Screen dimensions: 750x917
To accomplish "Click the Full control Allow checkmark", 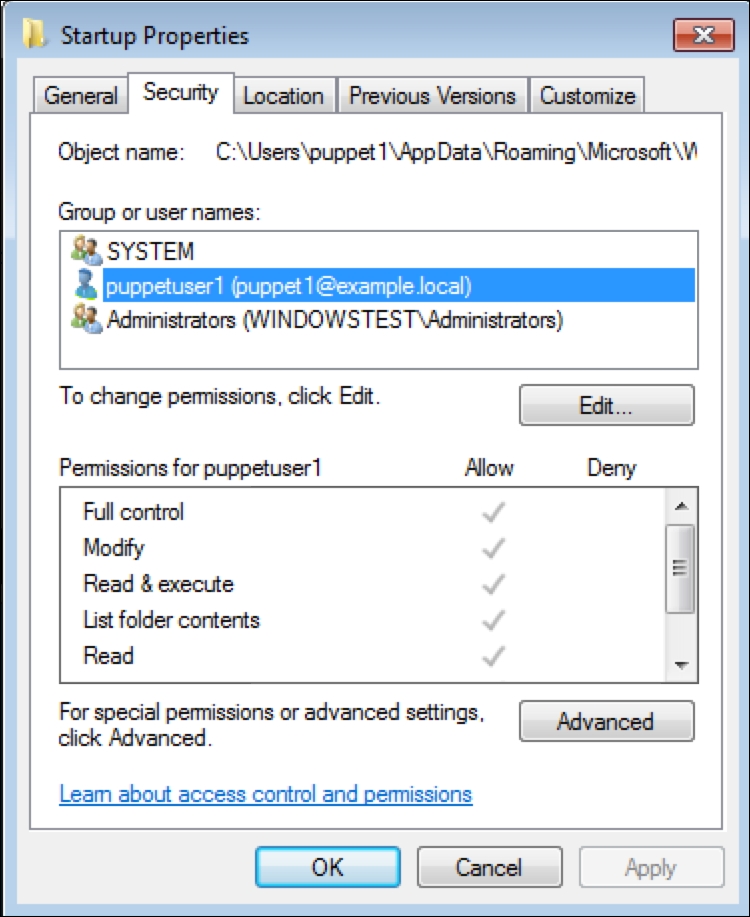I will (x=492, y=512).
